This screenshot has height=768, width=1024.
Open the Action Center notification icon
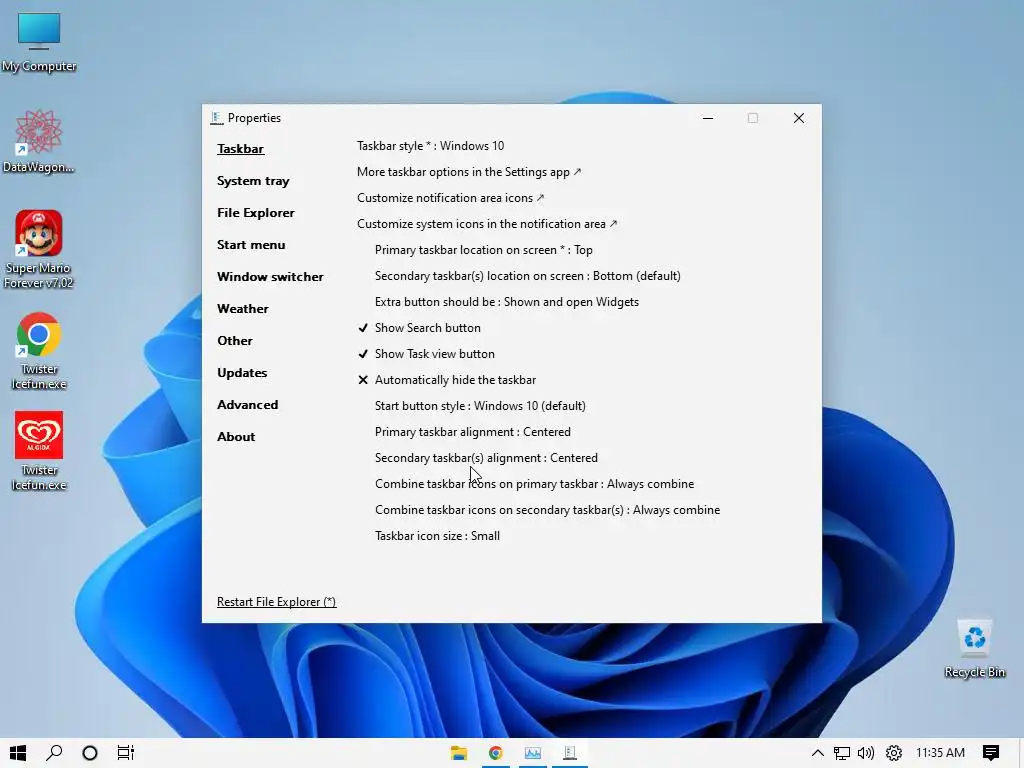tap(991, 753)
